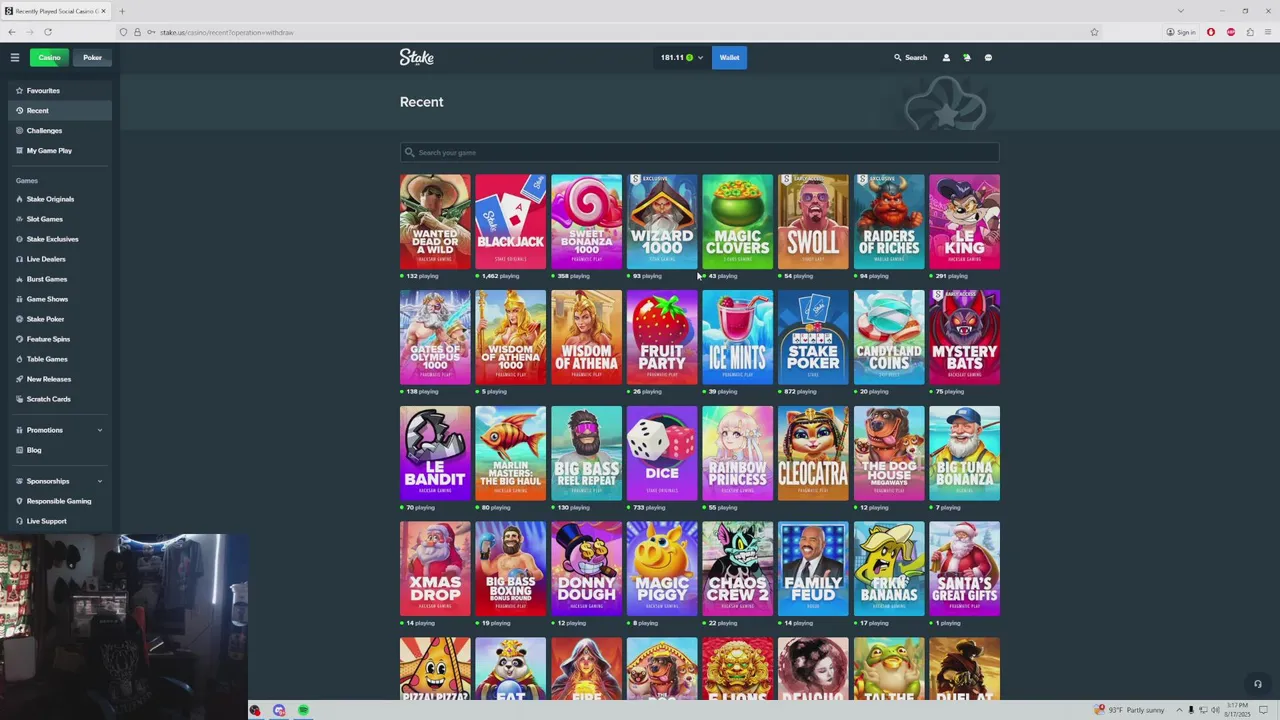Viewport: 1280px width, 720px height.
Task: Click the Live Support headset icon
Action: 19,521
